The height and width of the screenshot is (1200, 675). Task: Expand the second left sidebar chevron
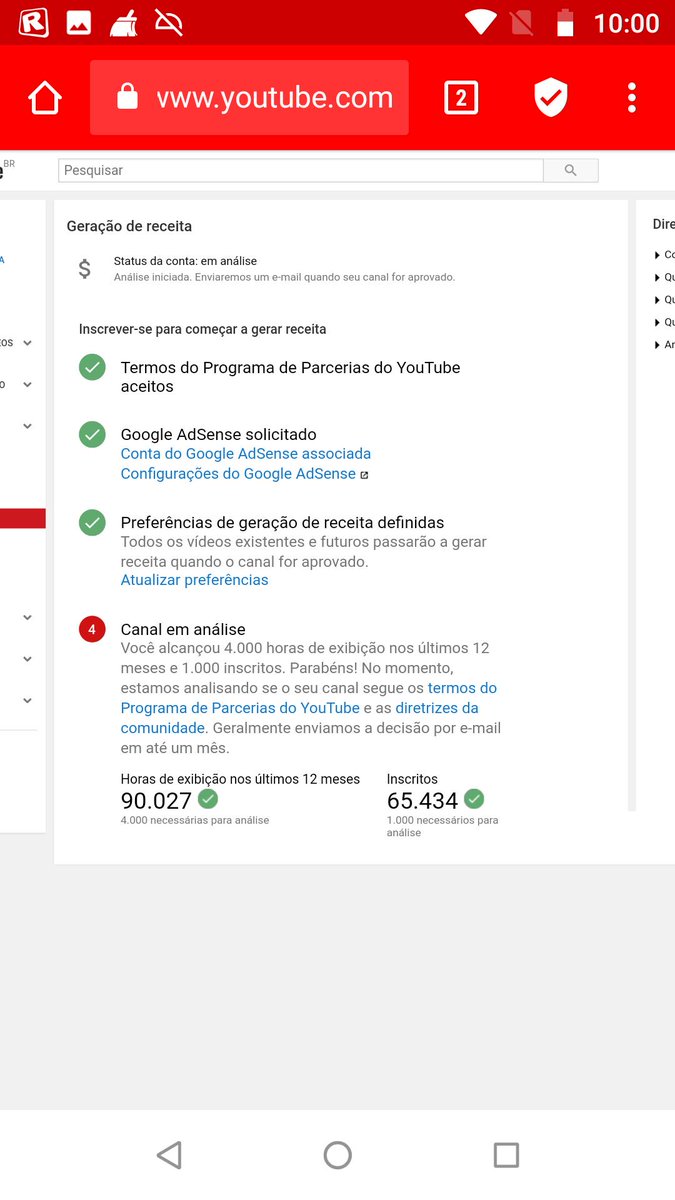pos(27,384)
